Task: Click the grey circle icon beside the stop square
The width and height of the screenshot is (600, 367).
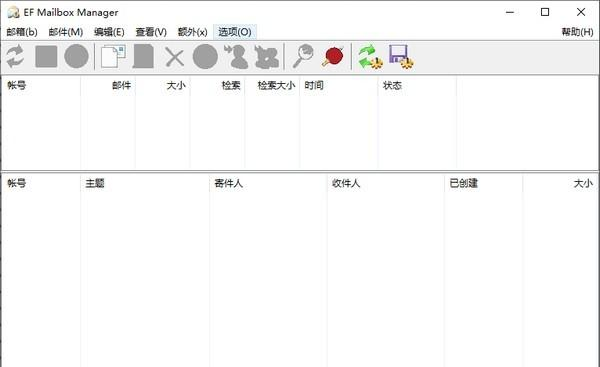Action: pos(76,57)
